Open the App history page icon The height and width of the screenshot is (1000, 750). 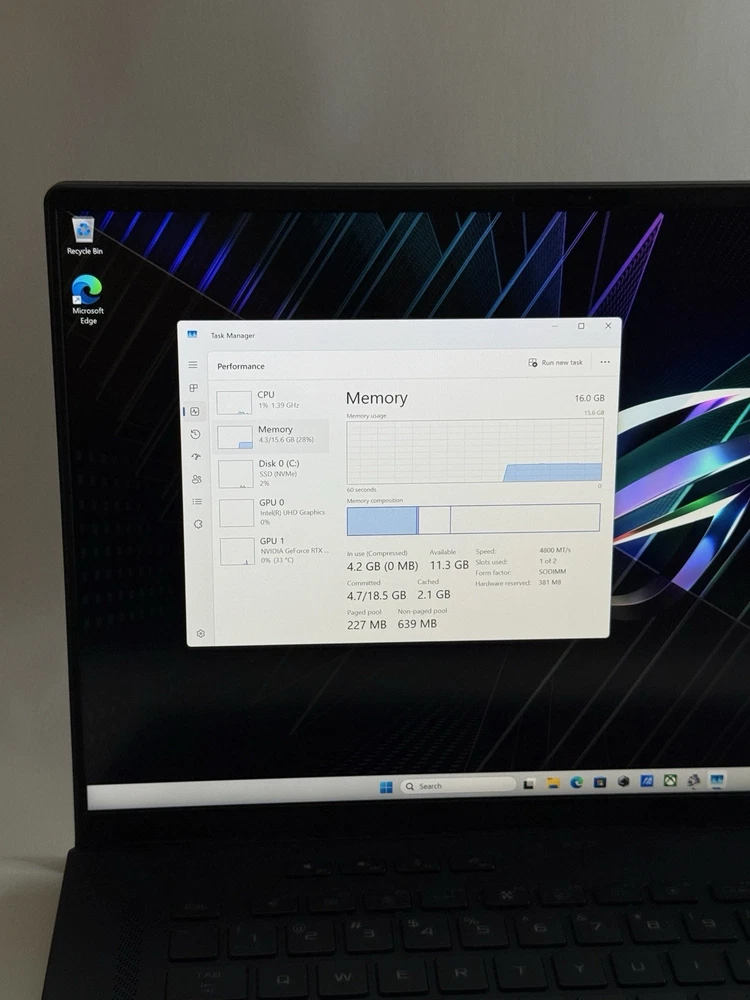coord(196,434)
